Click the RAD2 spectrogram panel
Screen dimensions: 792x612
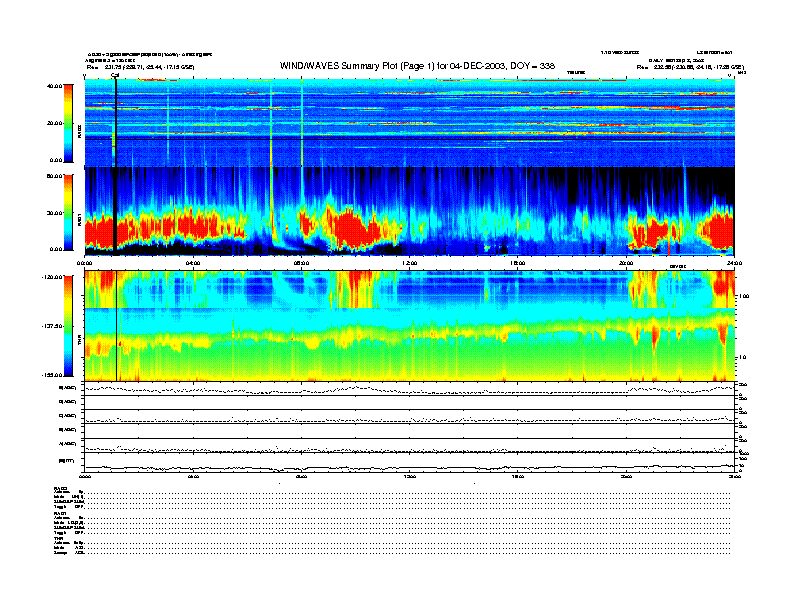[x=410, y=123]
